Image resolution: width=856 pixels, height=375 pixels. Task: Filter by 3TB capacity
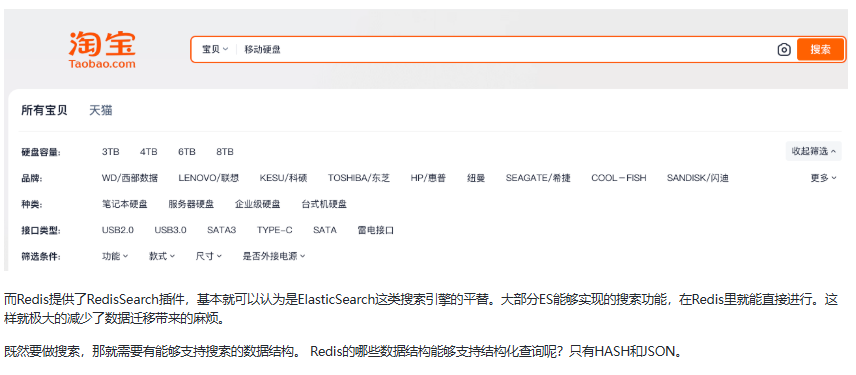(x=110, y=152)
